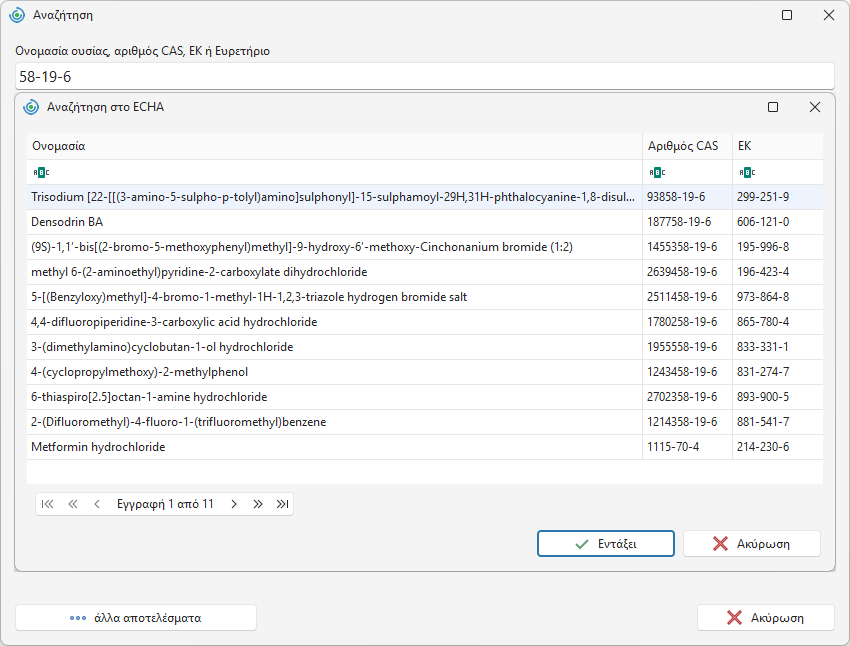Sort by Αριθμός CAS column header
850x646 pixels.
[x=687, y=146]
